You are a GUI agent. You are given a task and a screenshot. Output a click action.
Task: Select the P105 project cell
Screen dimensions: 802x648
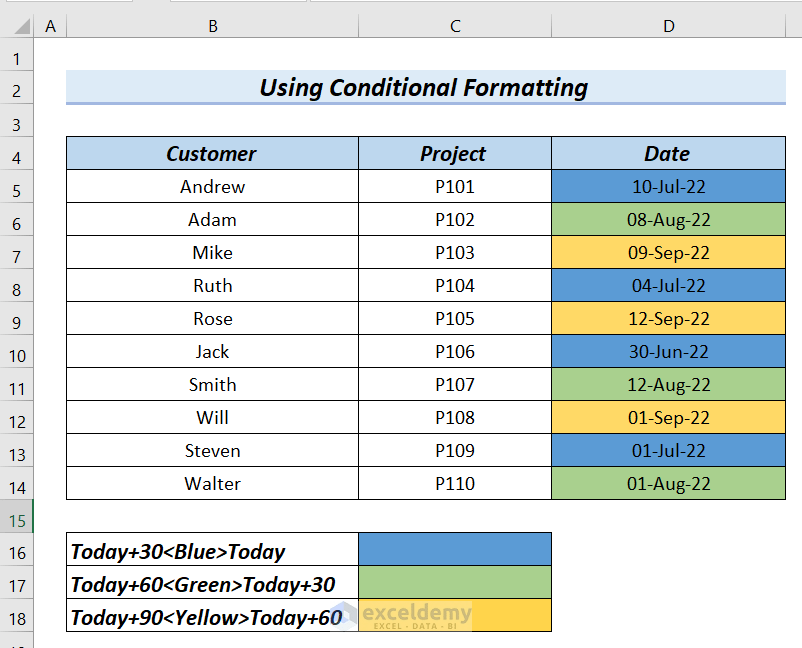454,319
